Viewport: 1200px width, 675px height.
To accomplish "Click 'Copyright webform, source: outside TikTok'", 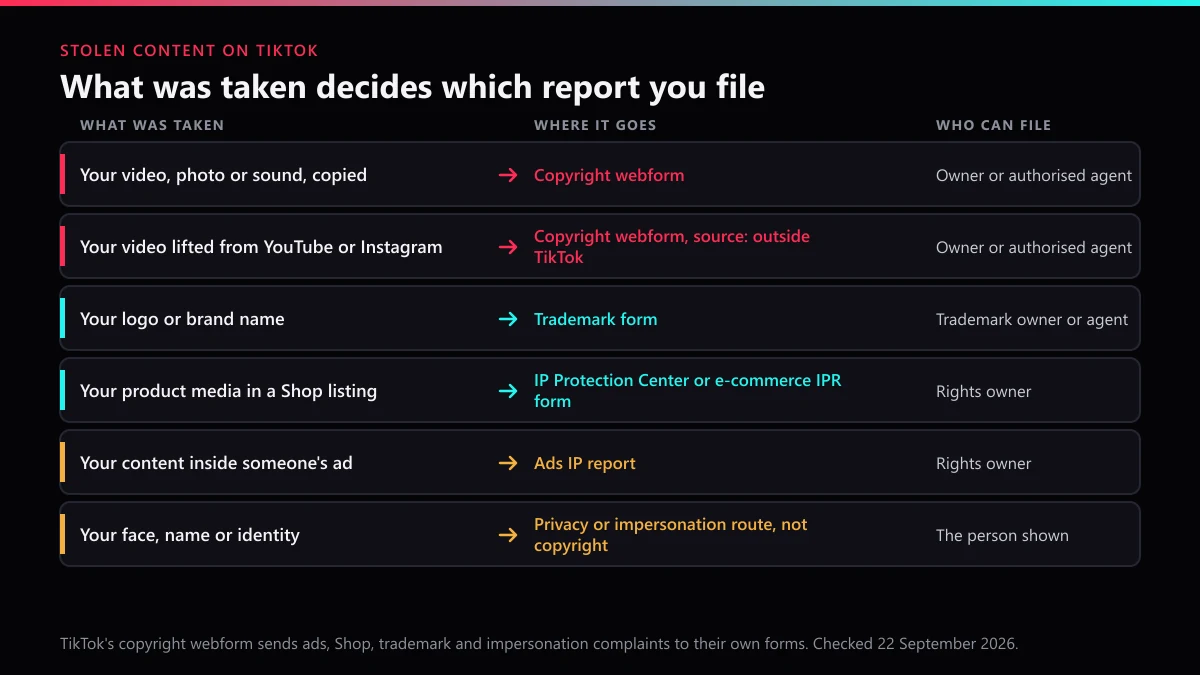I will pyautogui.click(x=672, y=247).
